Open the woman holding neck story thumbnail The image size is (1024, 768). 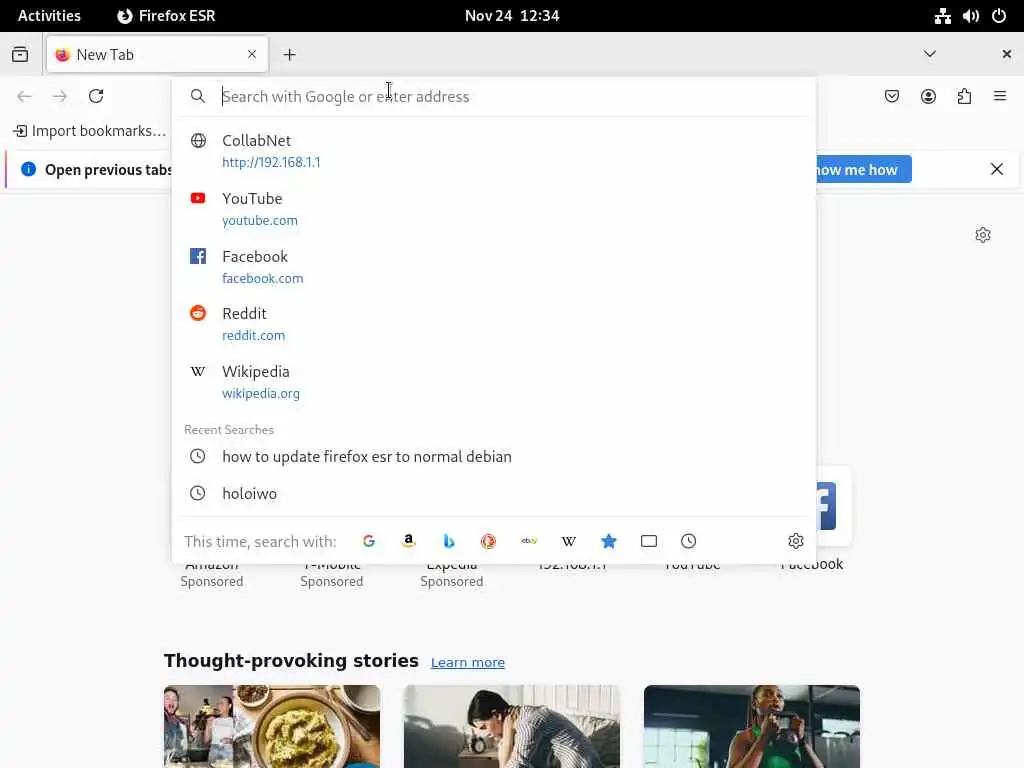pos(511,726)
